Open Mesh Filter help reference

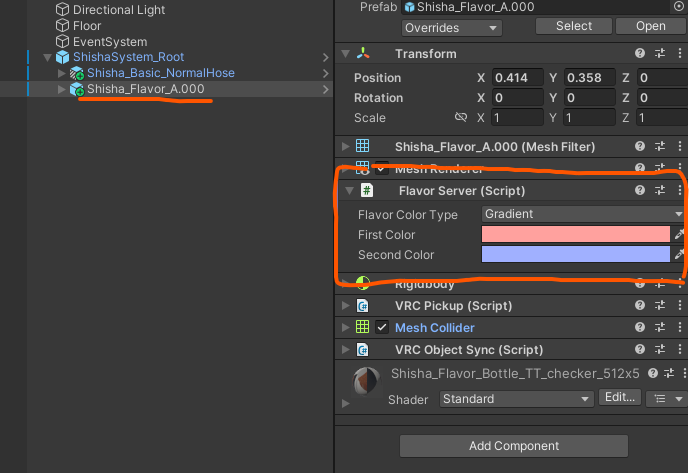(640, 146)
